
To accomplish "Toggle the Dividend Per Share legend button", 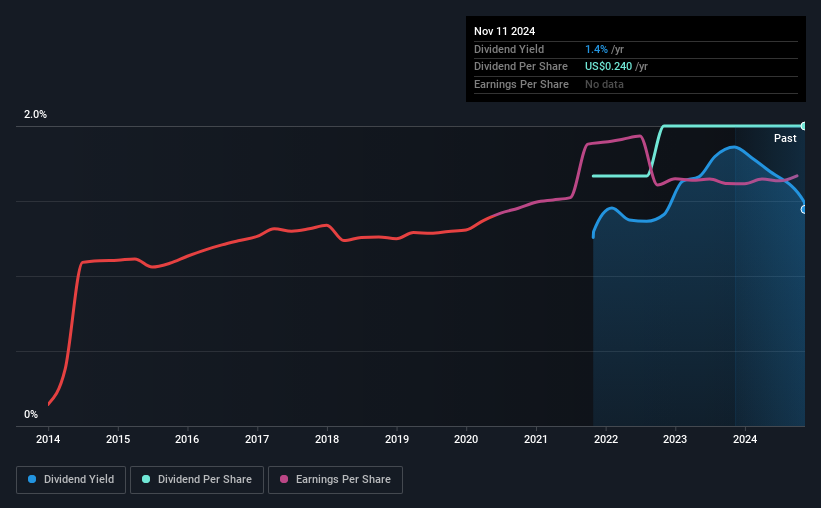I will pyautogui.click(x=197, y=480).
